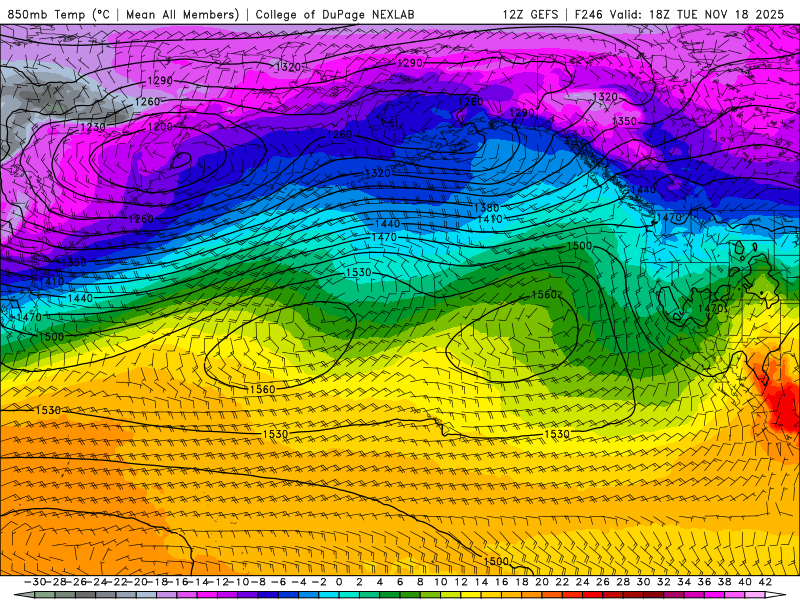Click the '12Z GEFS' model run label
Image resolution: width=800 pixels, height=600 pixels.
tap(530, 14)
